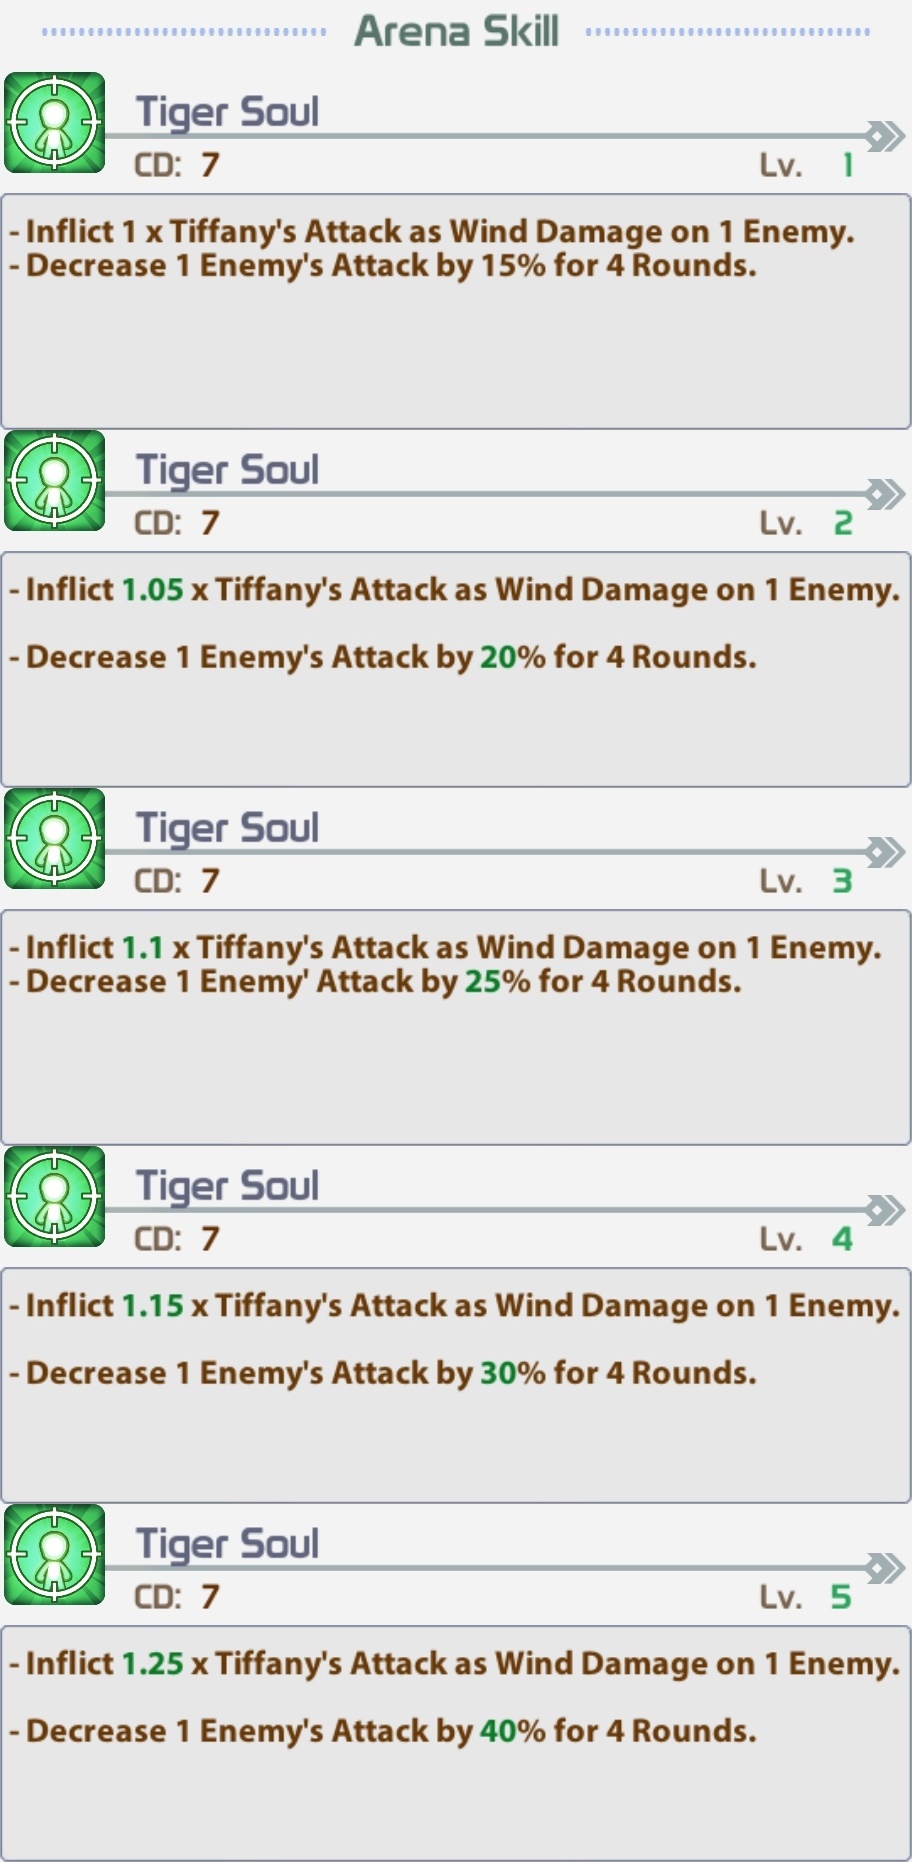Select the description with 25% Attack decrease

(456, 1028)
